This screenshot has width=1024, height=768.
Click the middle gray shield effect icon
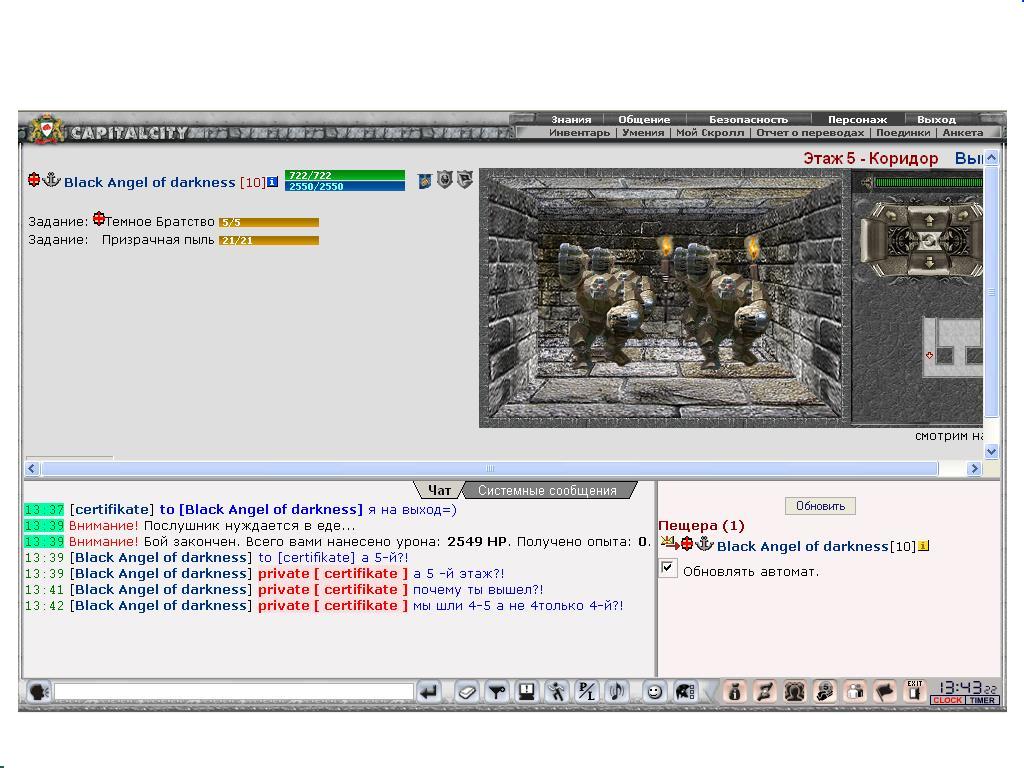coord(445,179)
